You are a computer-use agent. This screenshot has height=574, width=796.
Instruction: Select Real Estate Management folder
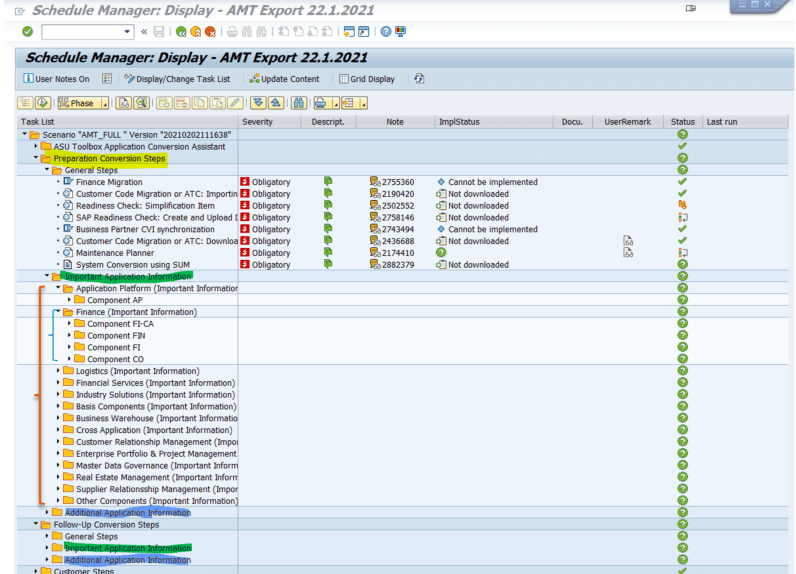[x=156, y=478]
